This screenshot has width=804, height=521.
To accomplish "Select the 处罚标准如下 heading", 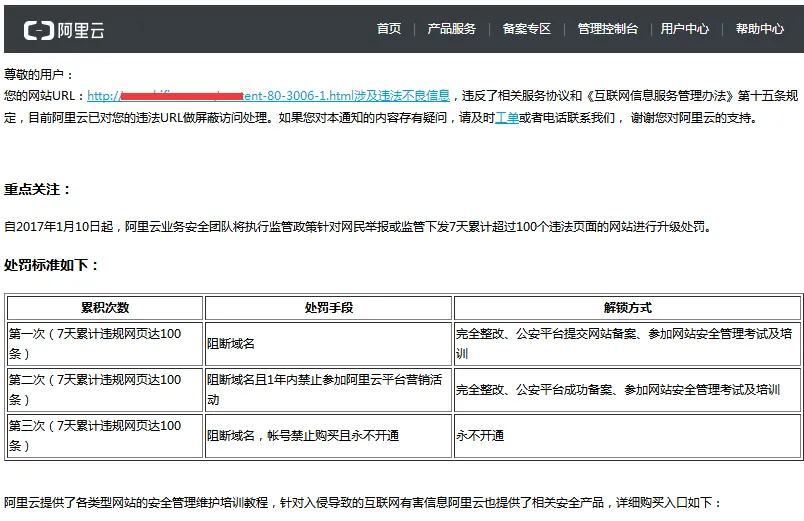I will pyautogui.click(x=51, y=265).
